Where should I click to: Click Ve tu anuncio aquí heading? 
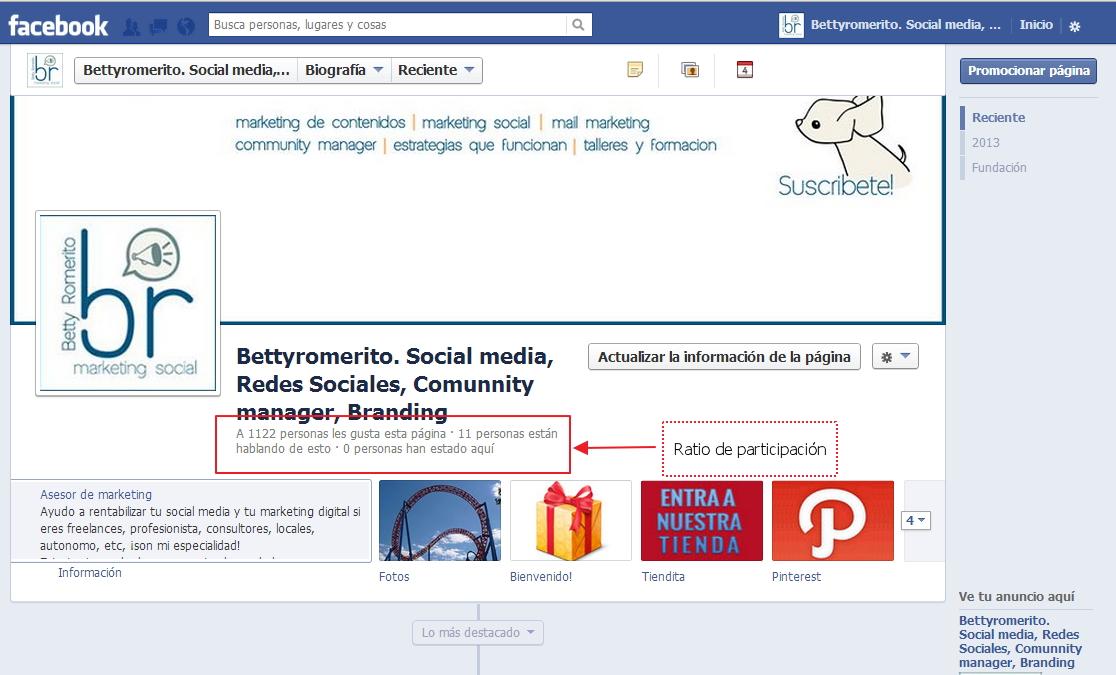tap(1016, 597)
